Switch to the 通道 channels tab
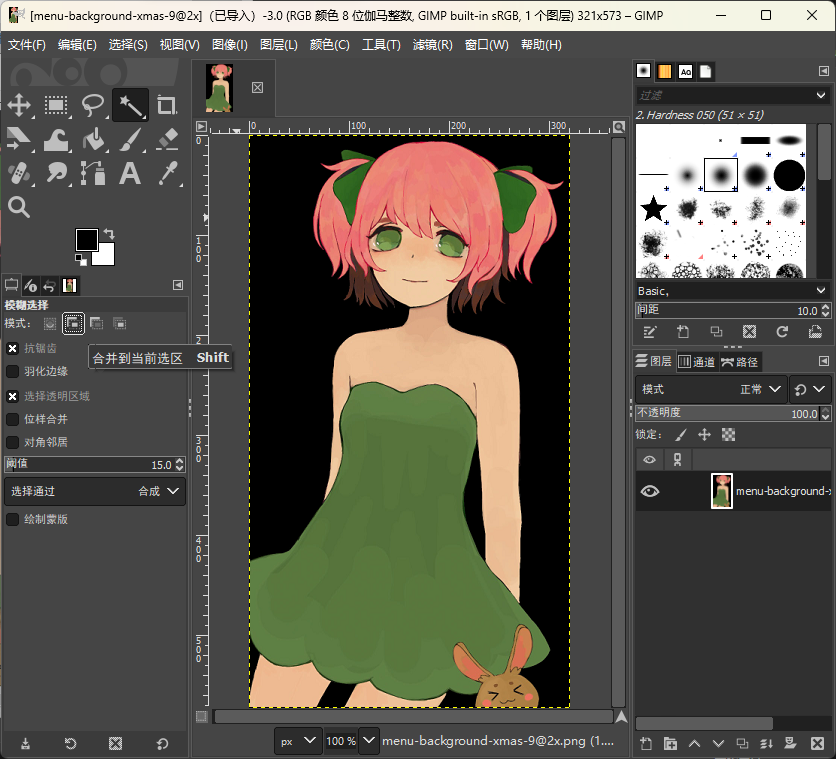The height and width of the screenshot is (759, 836). (697, 362)
